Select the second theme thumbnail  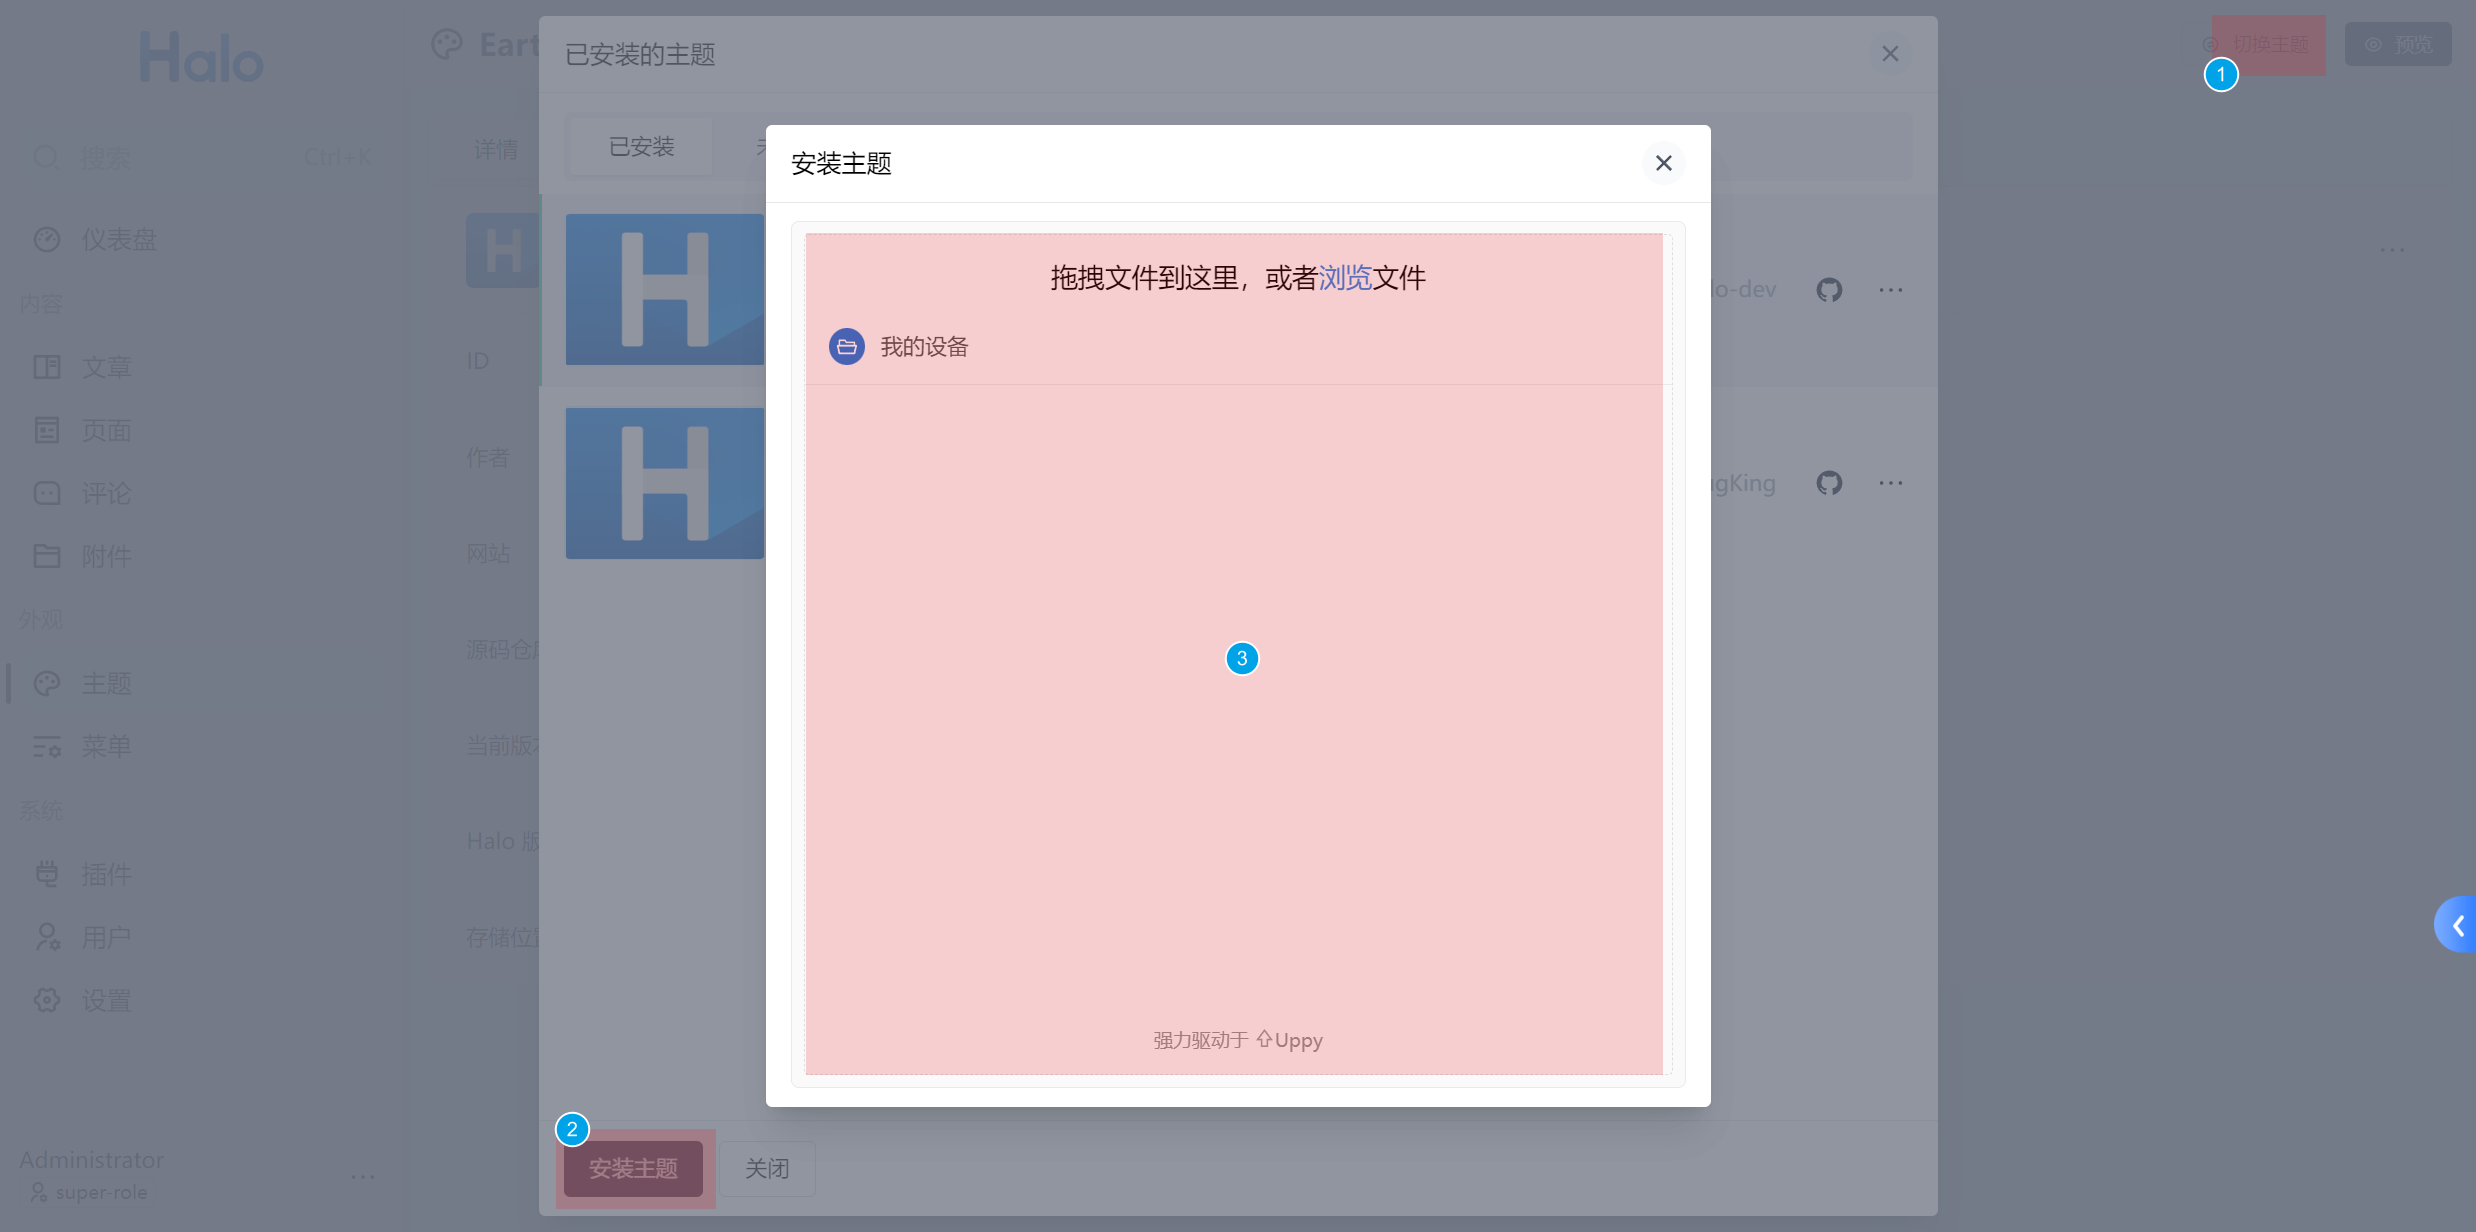point(665,483)
